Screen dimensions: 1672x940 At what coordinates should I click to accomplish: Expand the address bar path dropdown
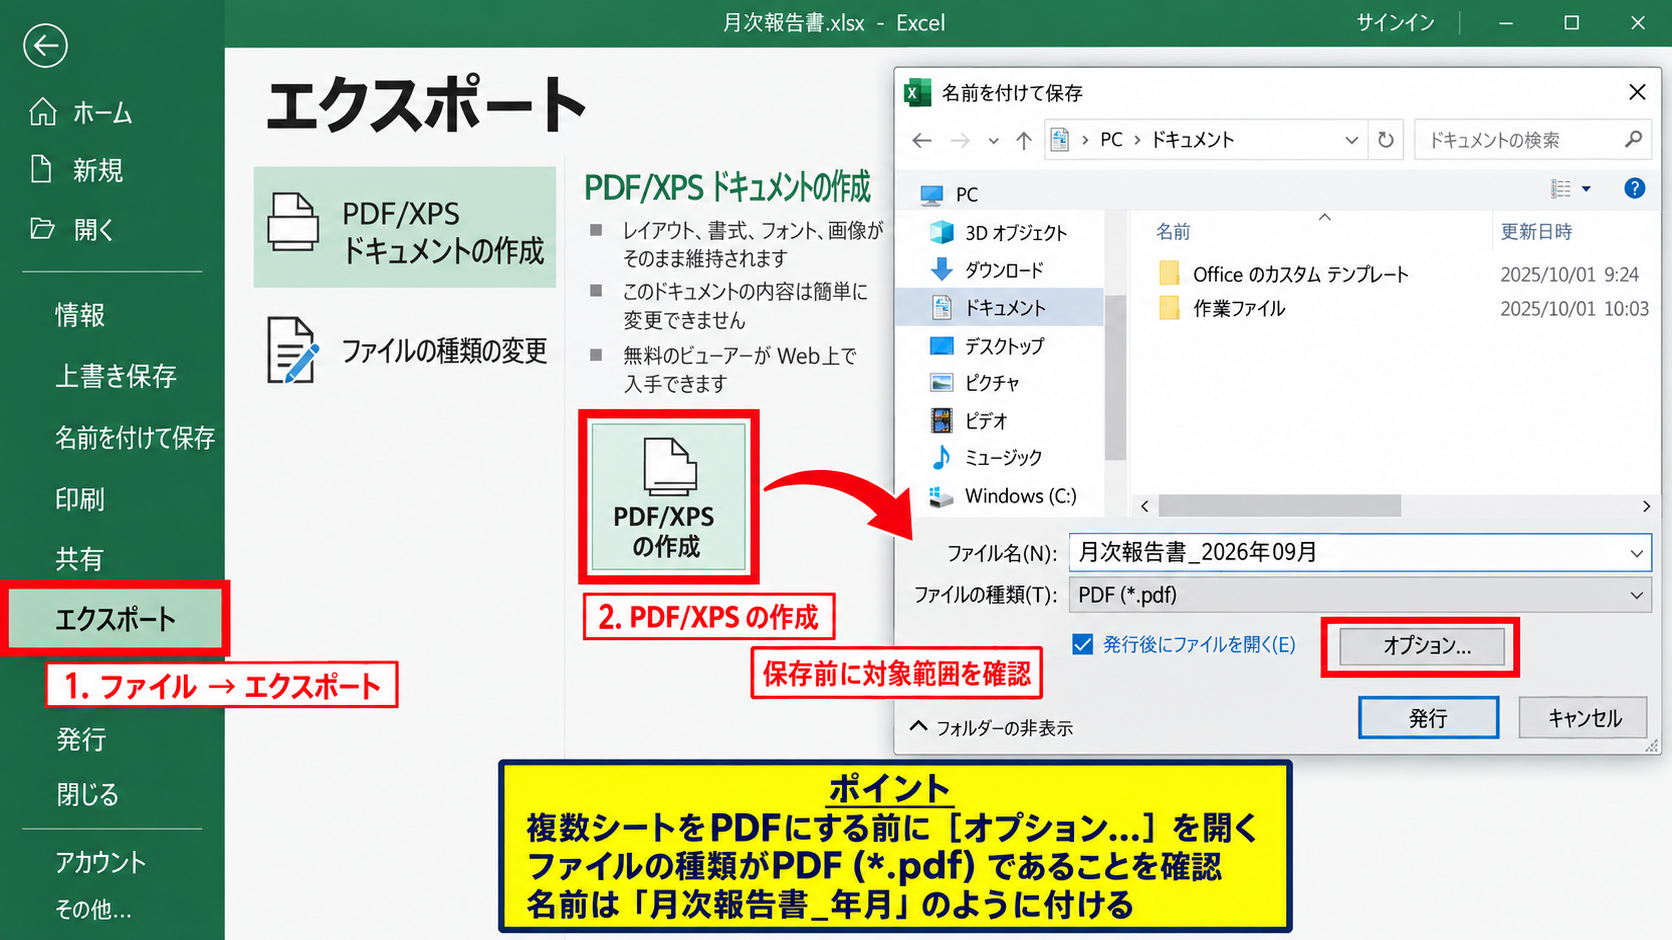pos(1351,140)
